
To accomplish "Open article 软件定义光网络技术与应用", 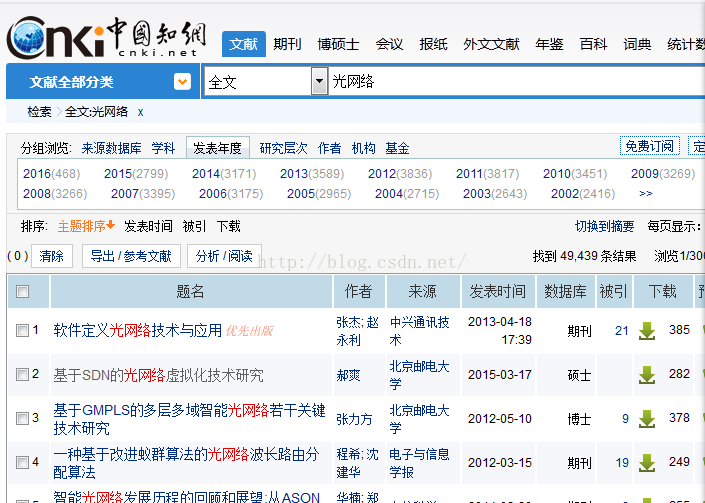I will click(138, 331).
